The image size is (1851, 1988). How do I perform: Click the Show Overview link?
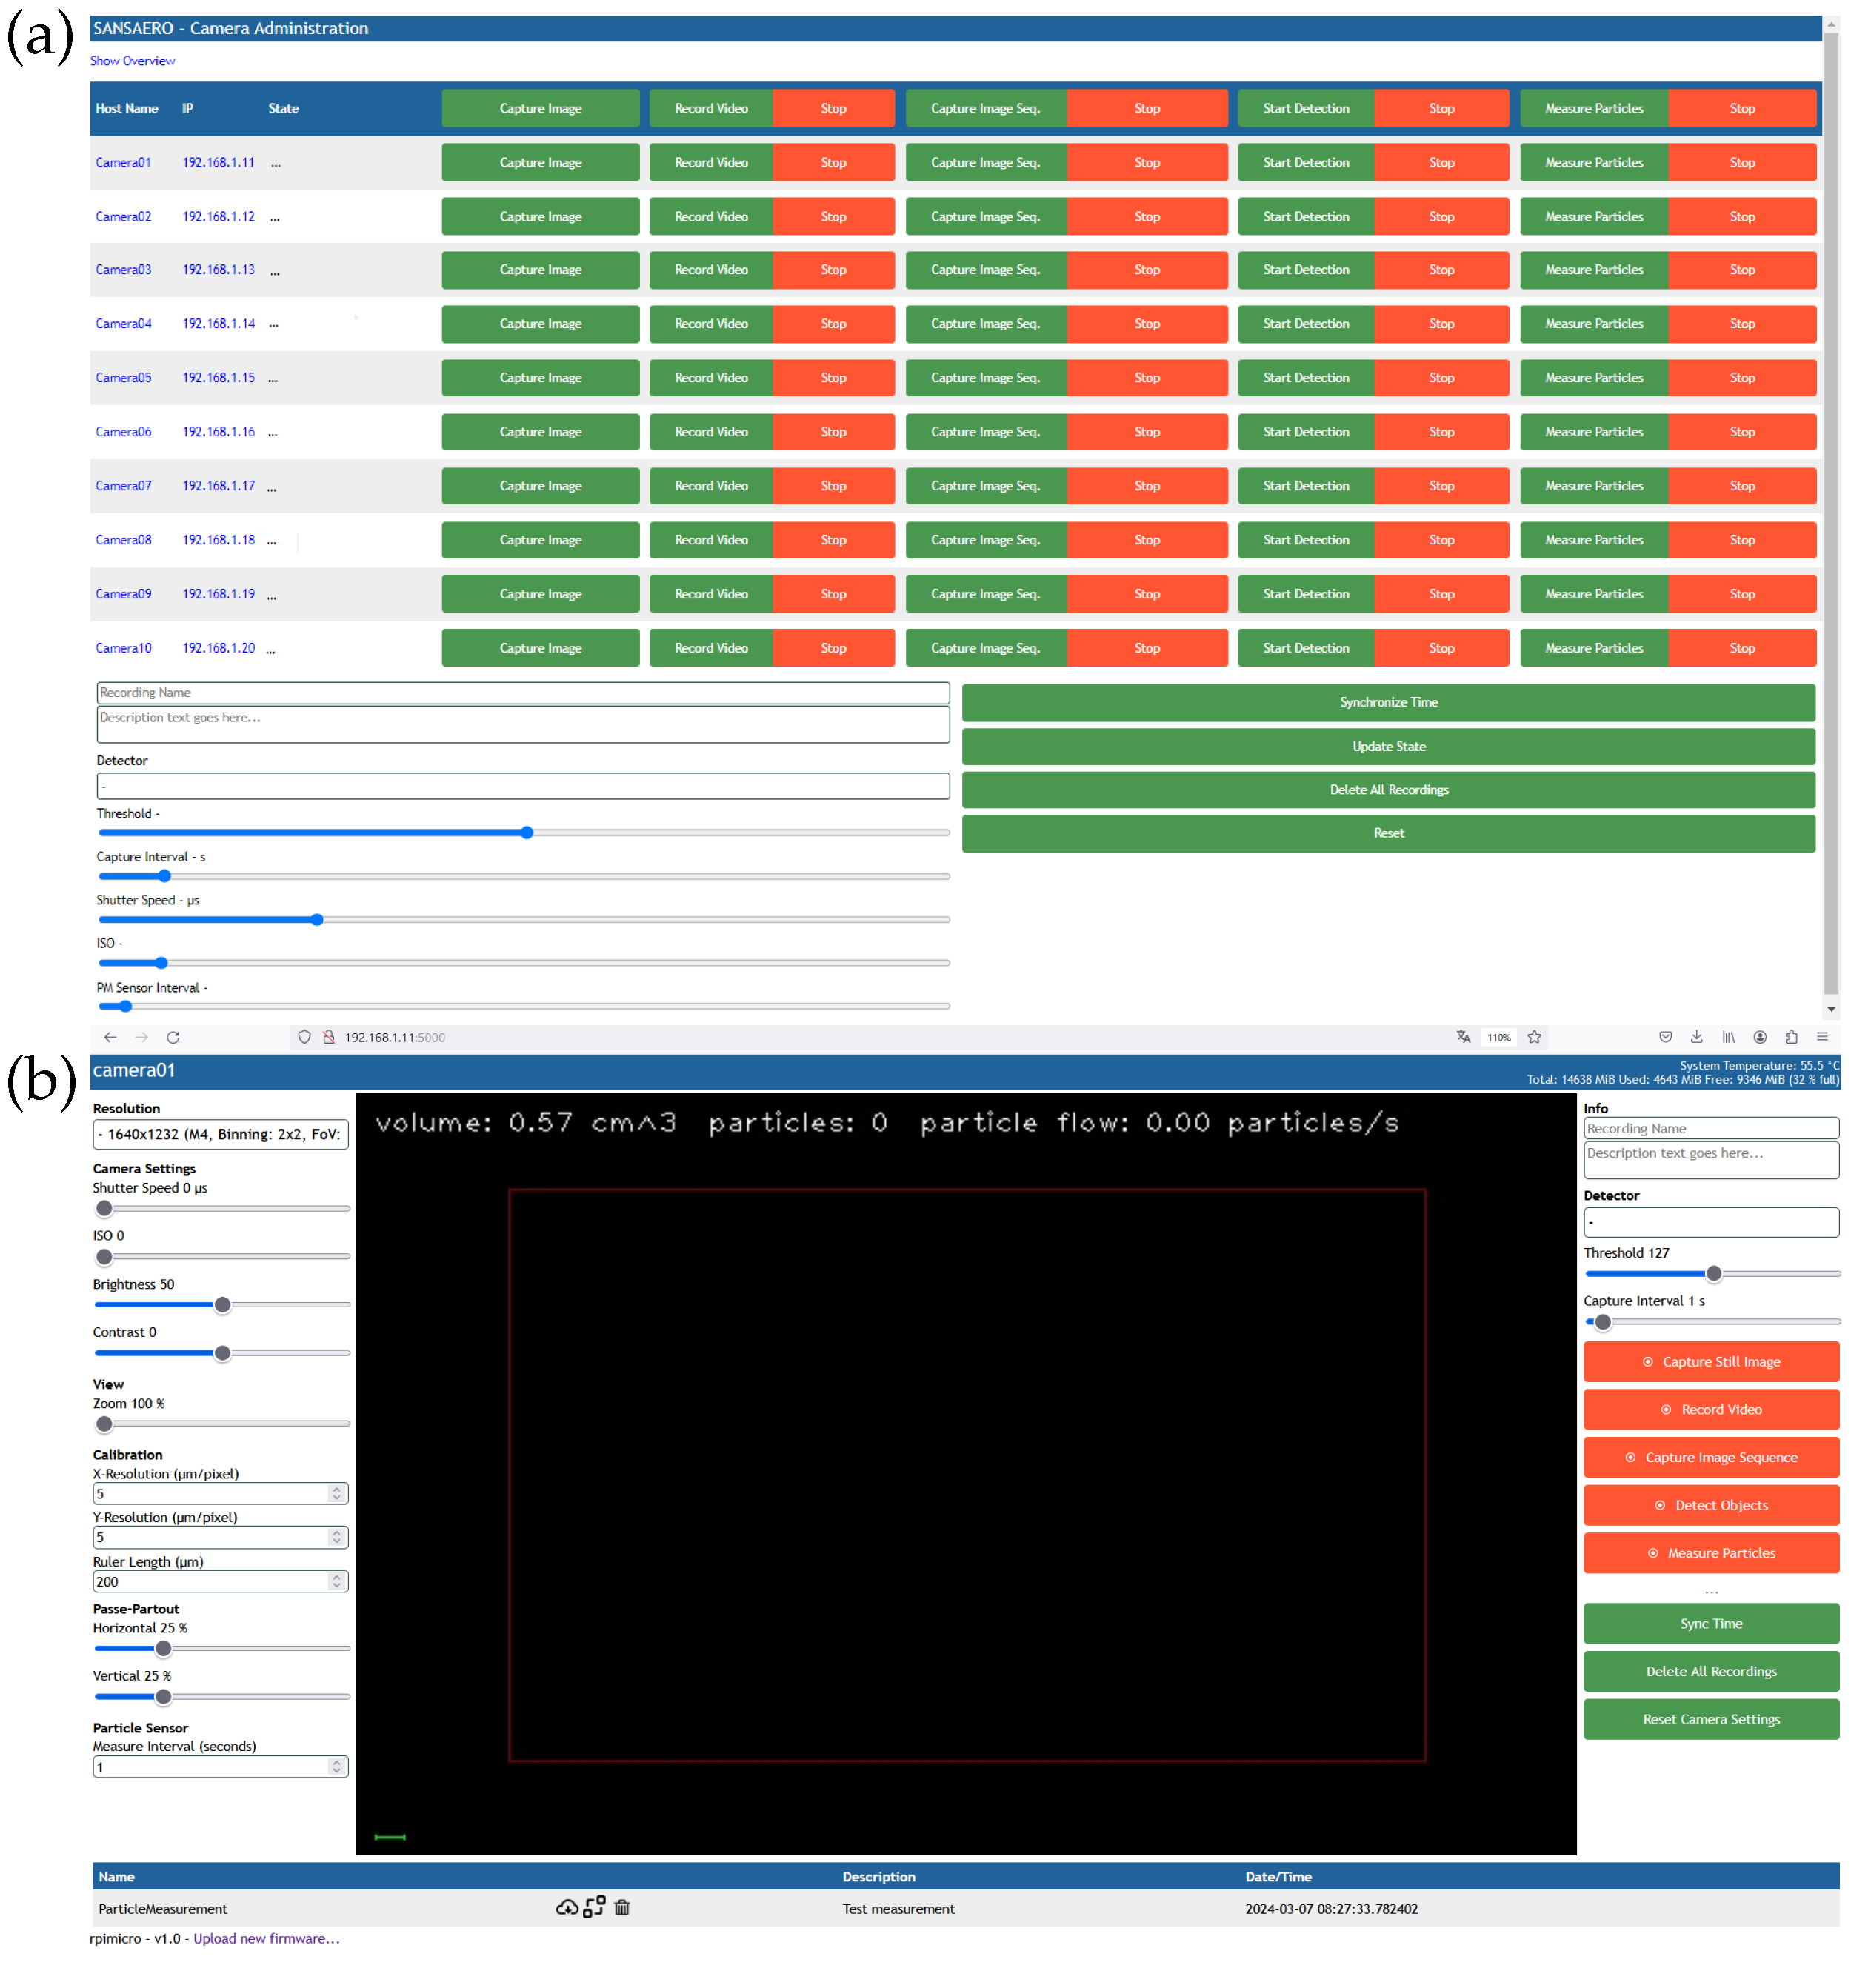point(132,61)
